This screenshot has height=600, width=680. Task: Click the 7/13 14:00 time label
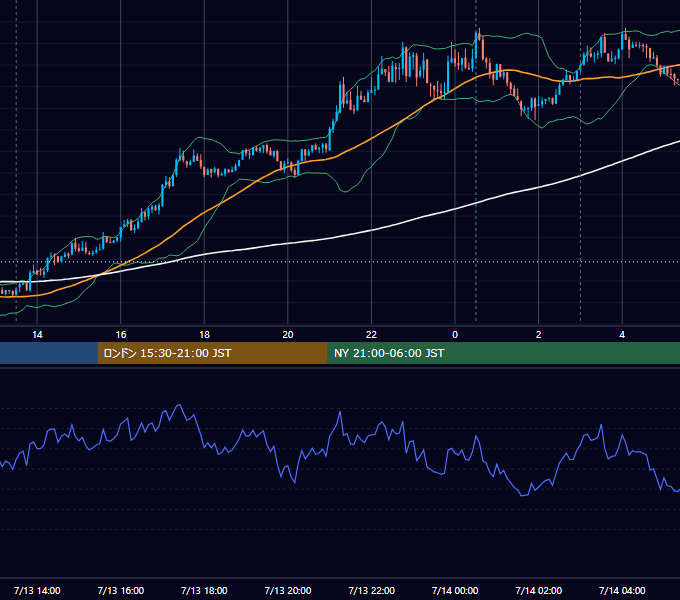click(37, 590)
